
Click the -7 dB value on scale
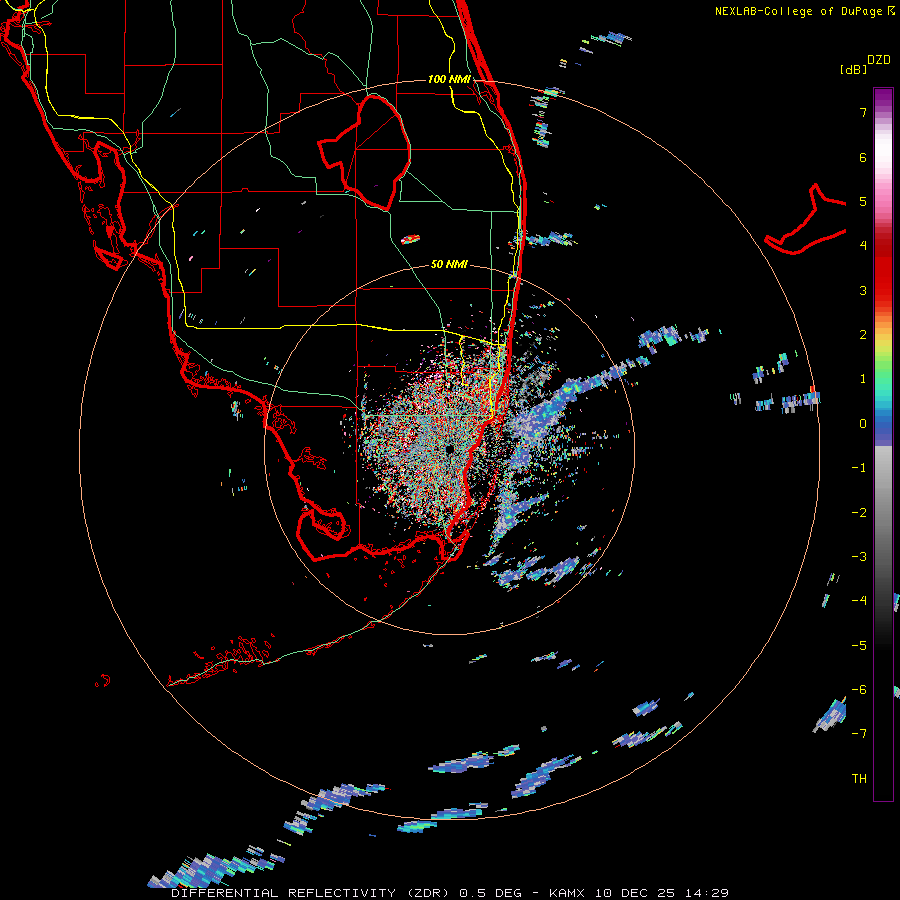(x=859, y=734)
